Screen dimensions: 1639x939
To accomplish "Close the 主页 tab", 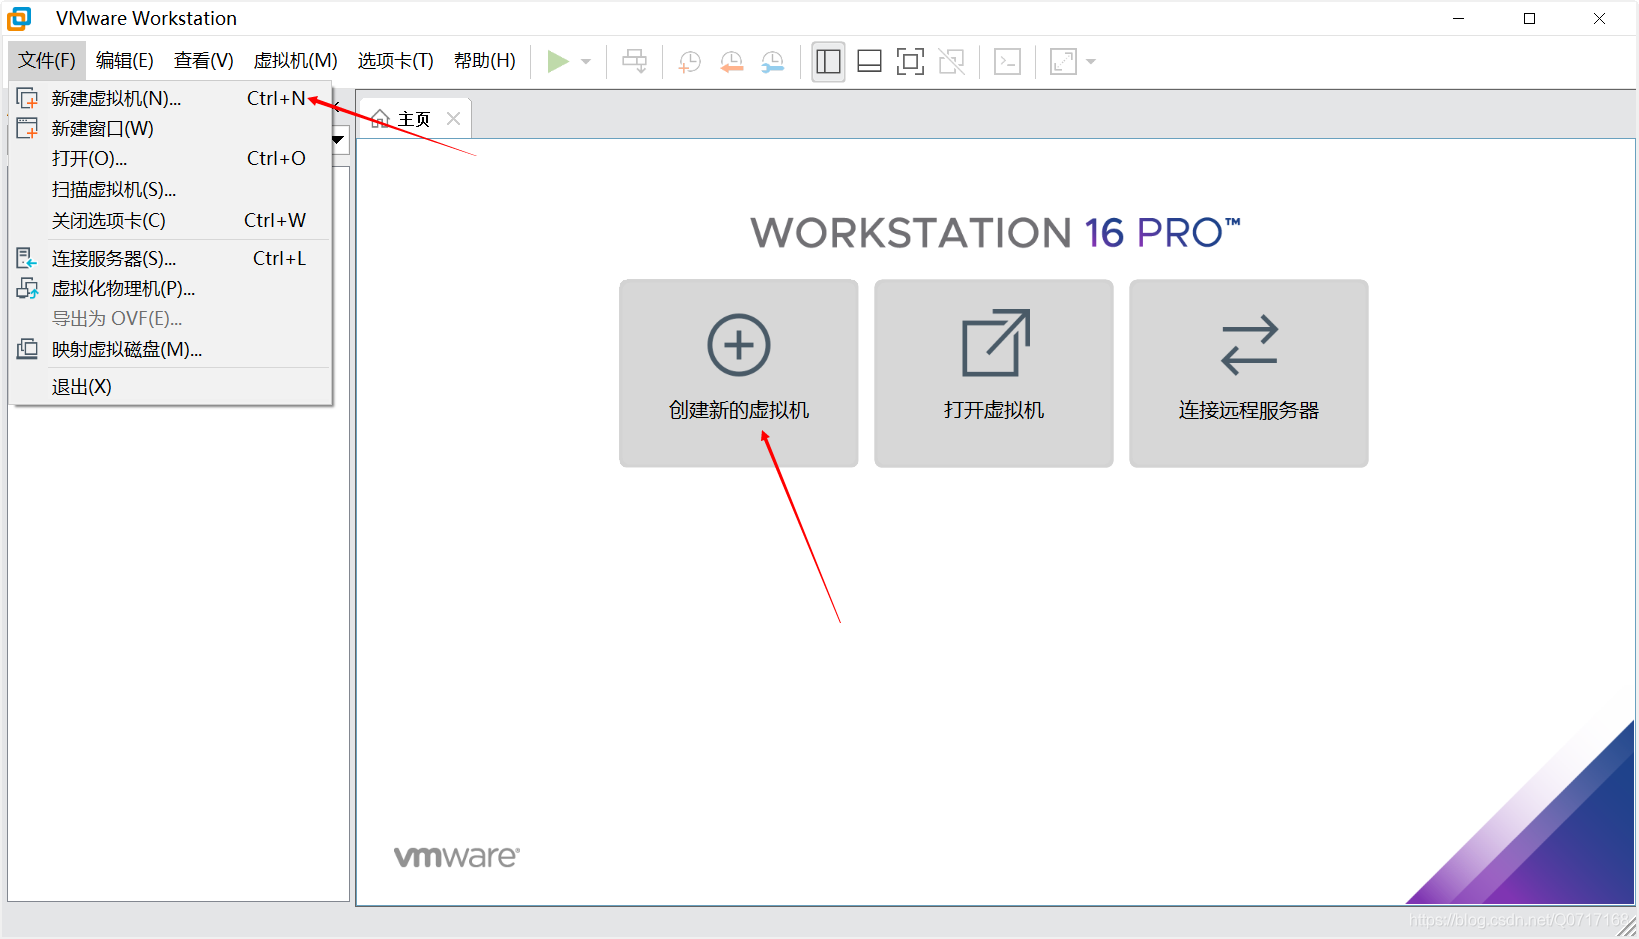I will click(453, 118).
